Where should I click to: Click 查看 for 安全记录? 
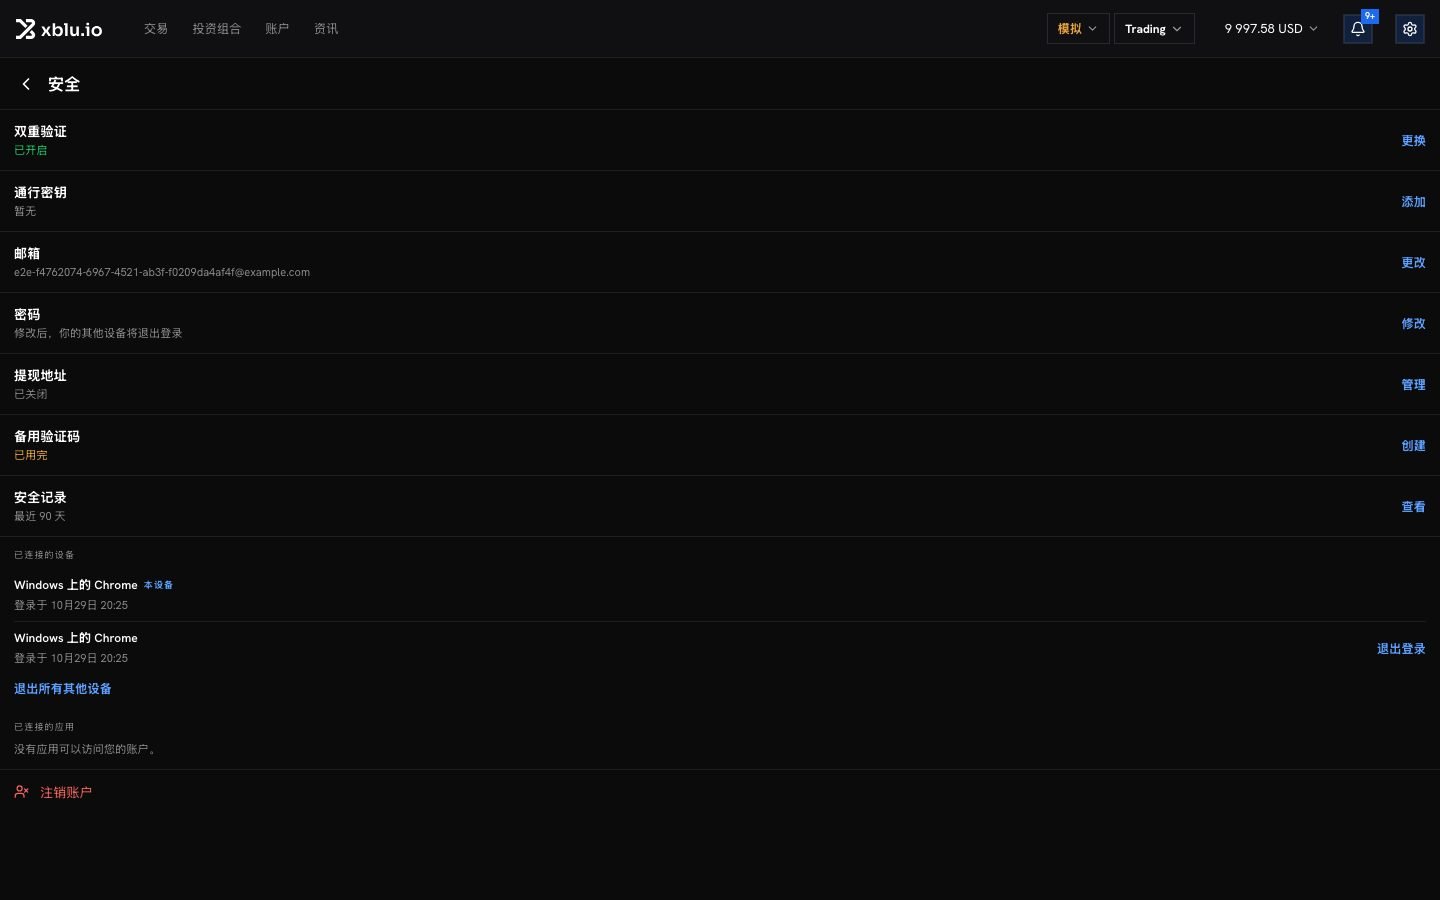(x=1413, y=507)
